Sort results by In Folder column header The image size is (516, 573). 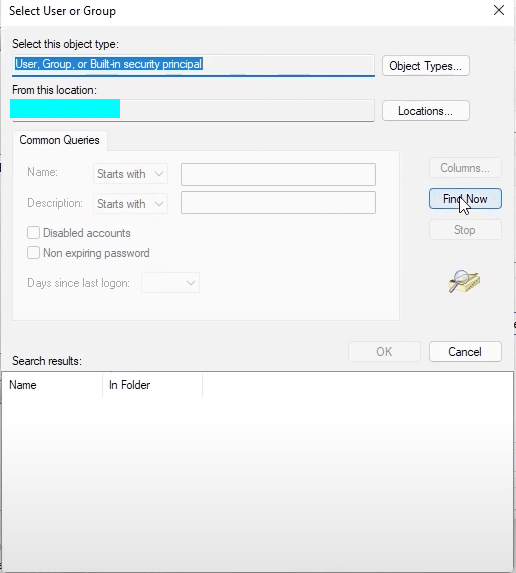pos(152,385)
